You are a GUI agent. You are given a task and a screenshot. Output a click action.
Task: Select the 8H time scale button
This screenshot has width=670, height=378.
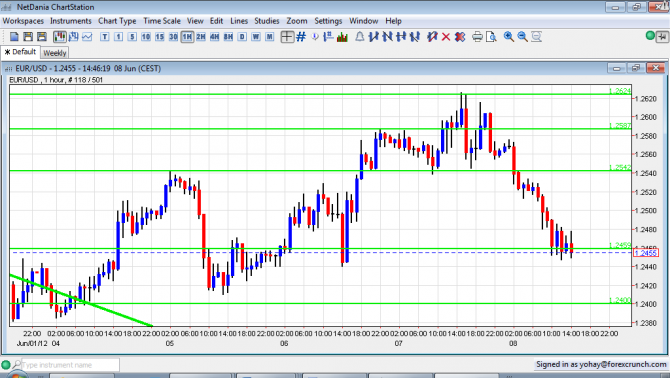228,37
